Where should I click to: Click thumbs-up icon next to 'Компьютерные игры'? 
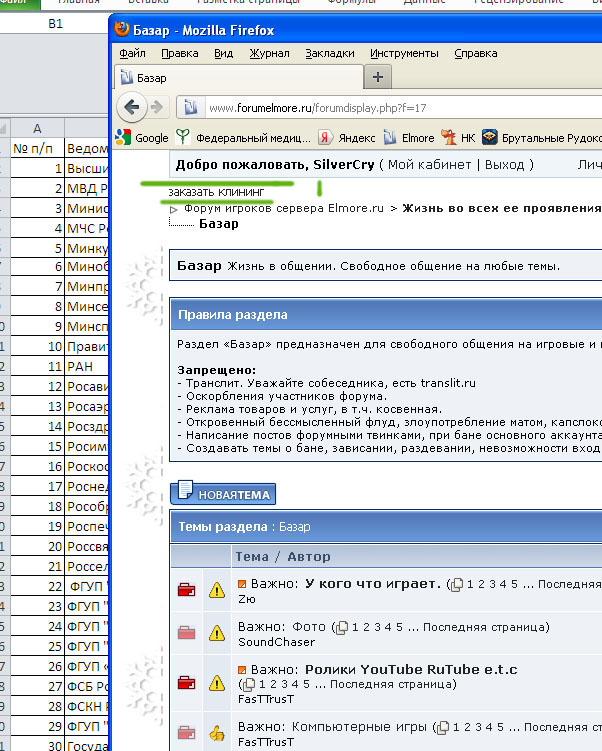217,733
